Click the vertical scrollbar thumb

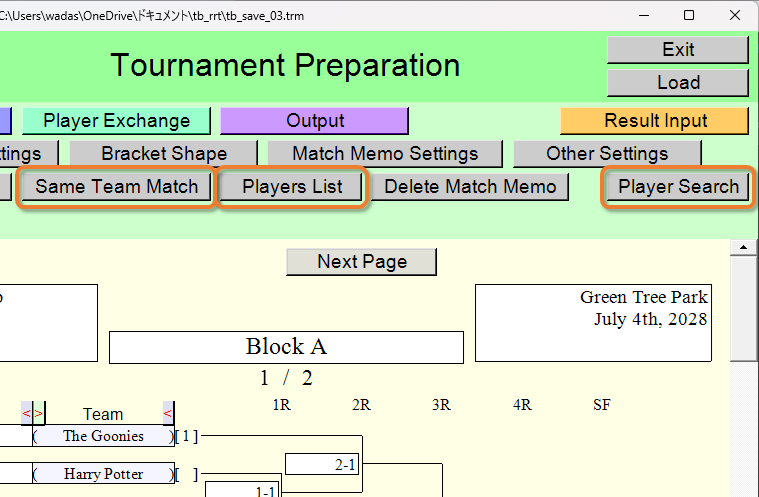click(743, 309)
